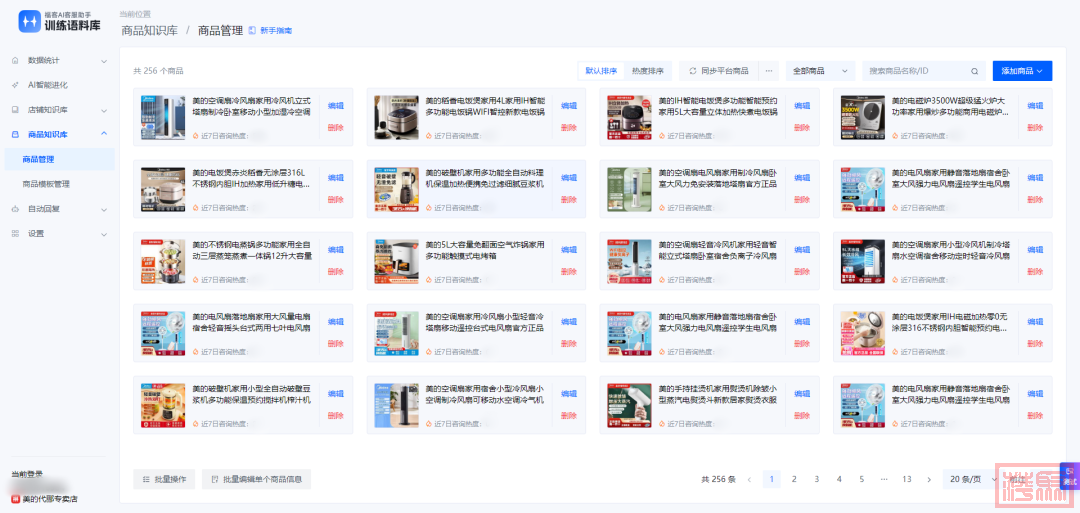1080x513 pixels.
Task: Select page 2 in pagination
Action: coord(794,479)
